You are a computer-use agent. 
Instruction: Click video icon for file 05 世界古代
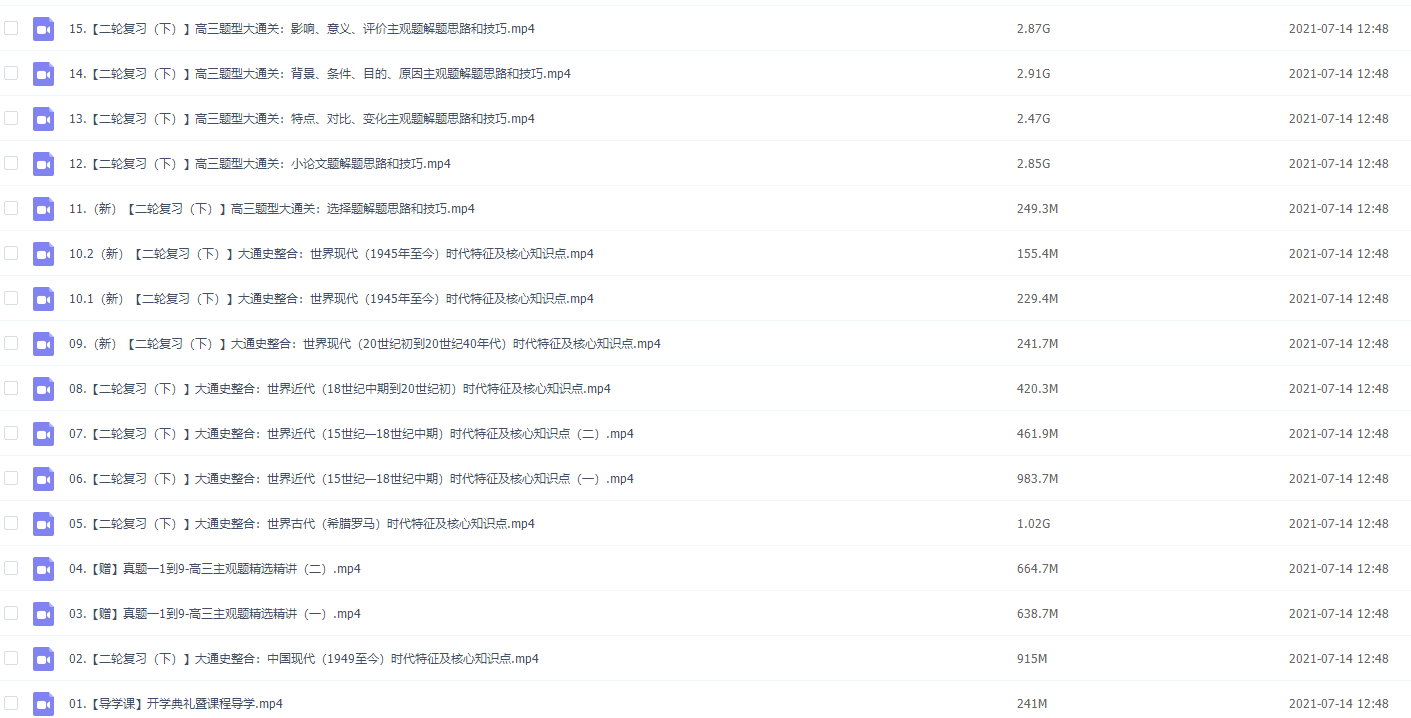(x=43, y=524)
